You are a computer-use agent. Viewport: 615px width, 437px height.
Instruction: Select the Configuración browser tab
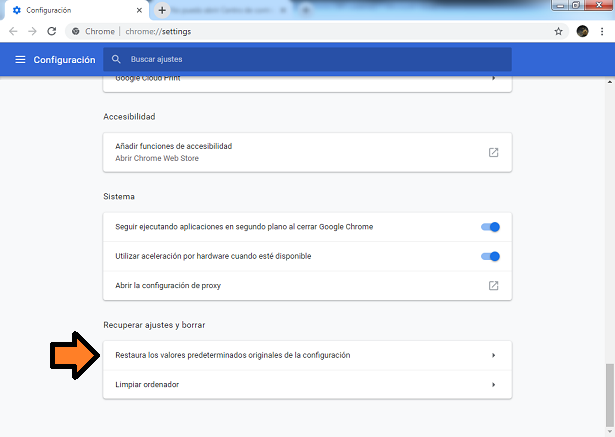point(76,10)
